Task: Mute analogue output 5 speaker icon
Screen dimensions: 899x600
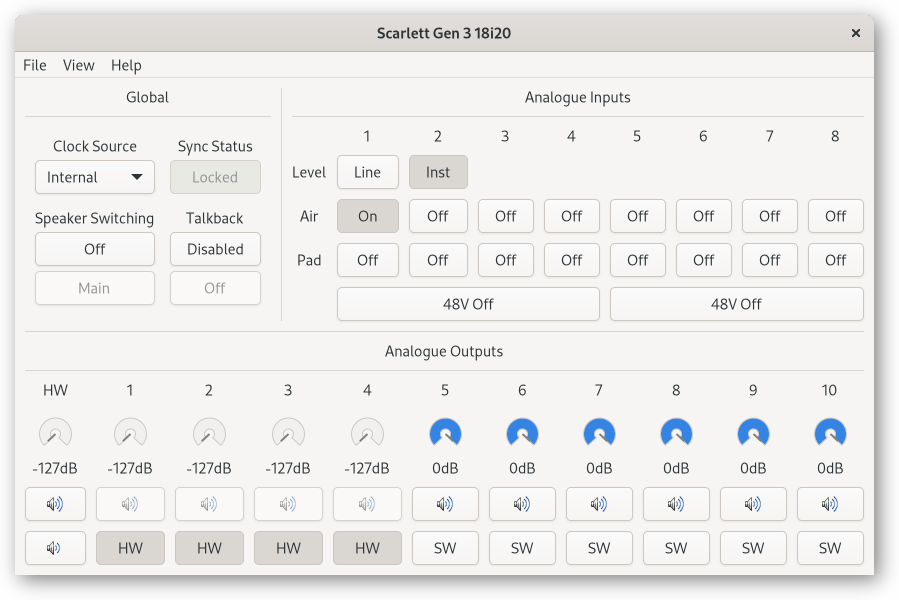Action: pyautogui.click(x=445, y=505)
